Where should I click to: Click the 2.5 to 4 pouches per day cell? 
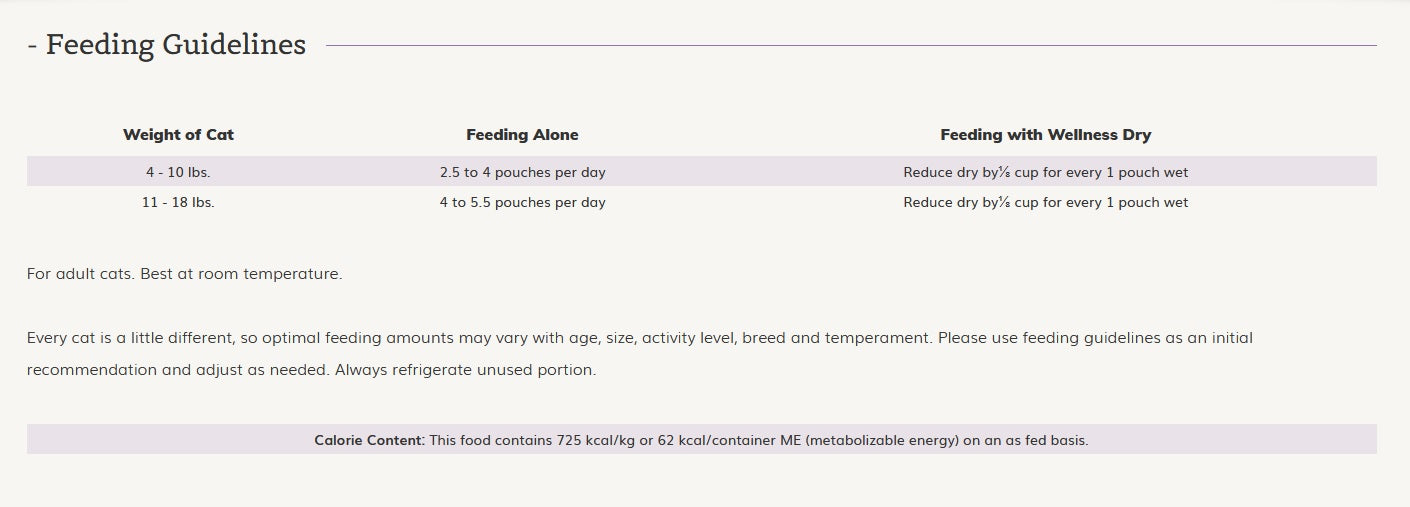tap(522, 172)
